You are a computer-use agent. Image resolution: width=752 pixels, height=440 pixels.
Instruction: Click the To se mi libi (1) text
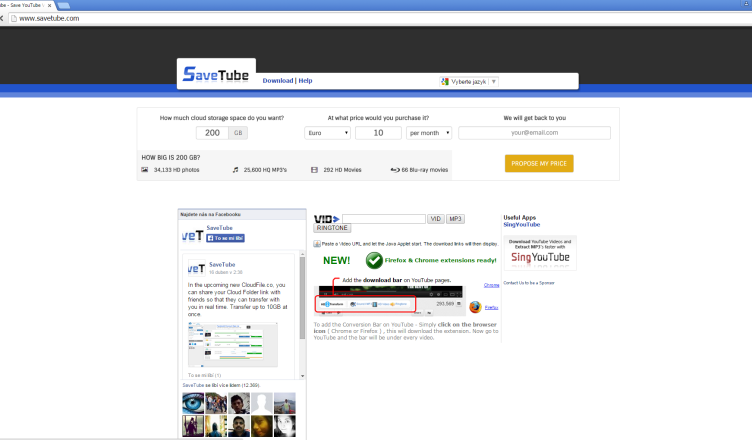point(204,375)
